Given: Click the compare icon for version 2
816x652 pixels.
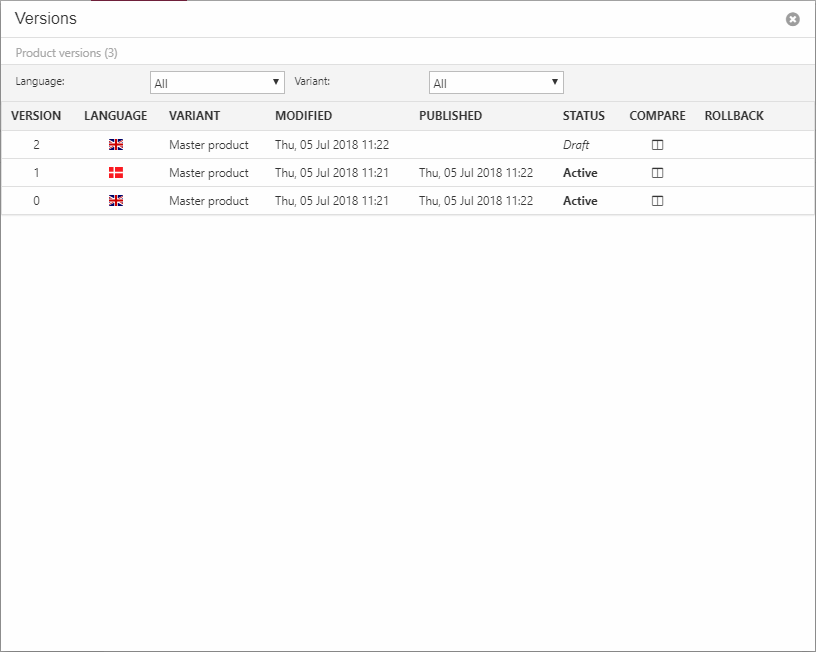Looking at the screenshot, I should tap(657, 145).
